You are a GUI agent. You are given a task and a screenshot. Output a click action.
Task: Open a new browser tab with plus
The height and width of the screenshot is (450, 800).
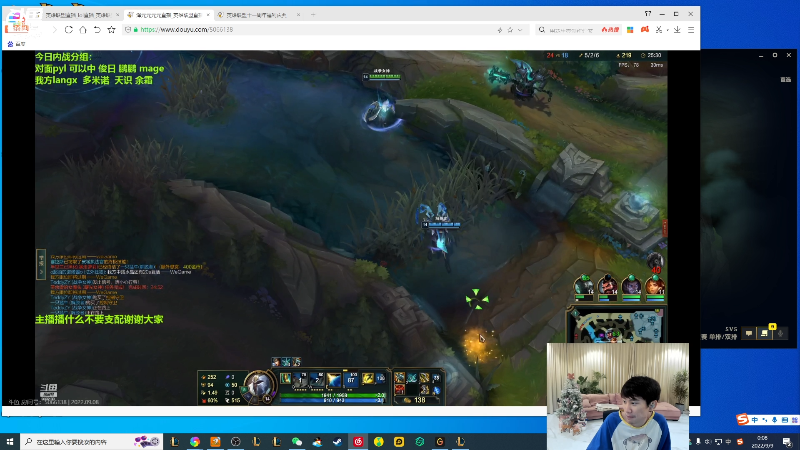[313, 15]
